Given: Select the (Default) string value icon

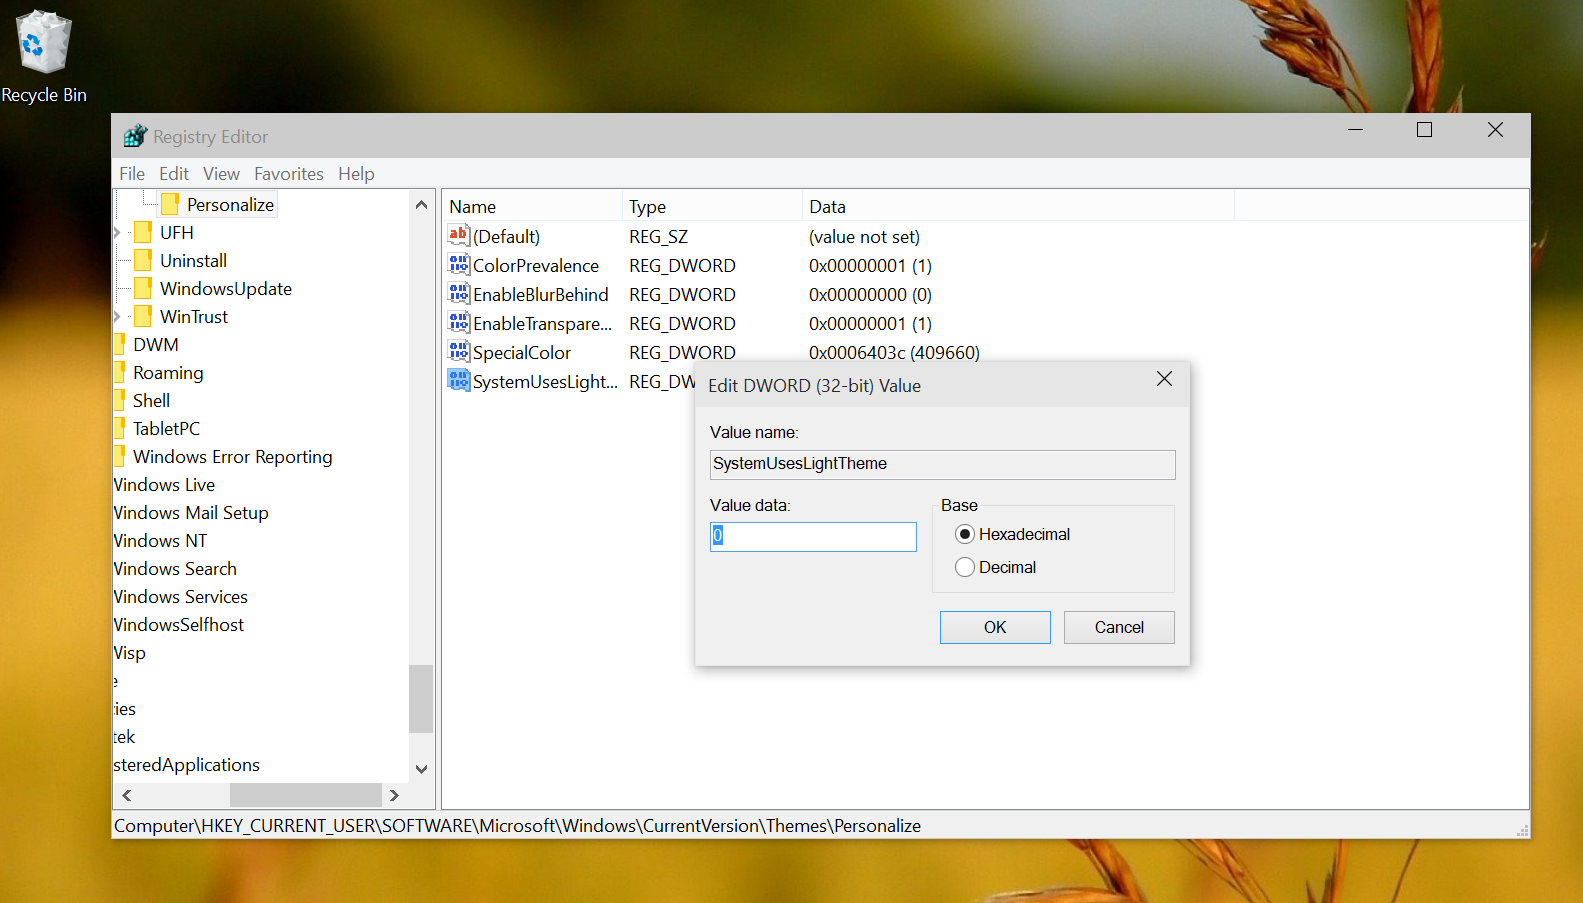Looking at the screenshot, I should click(459, 236).
